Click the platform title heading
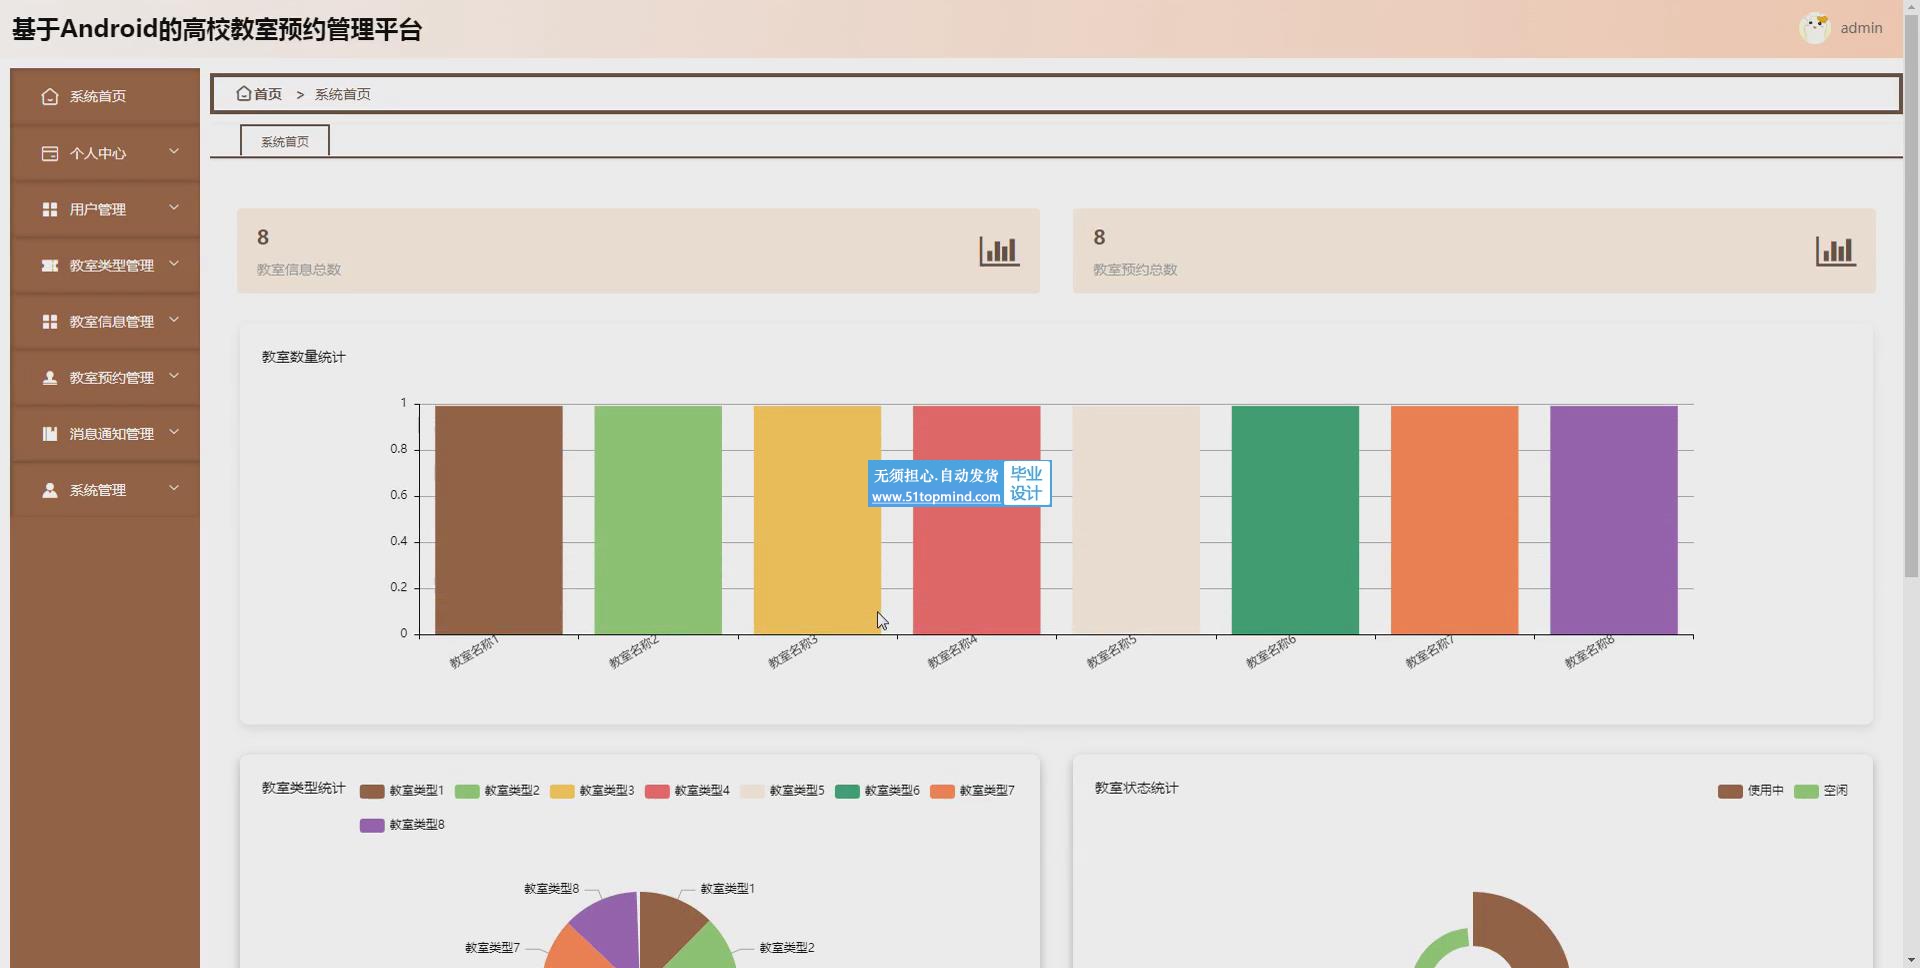The width and height of the screenshot is (1920, 968). (x=217, y=29)
